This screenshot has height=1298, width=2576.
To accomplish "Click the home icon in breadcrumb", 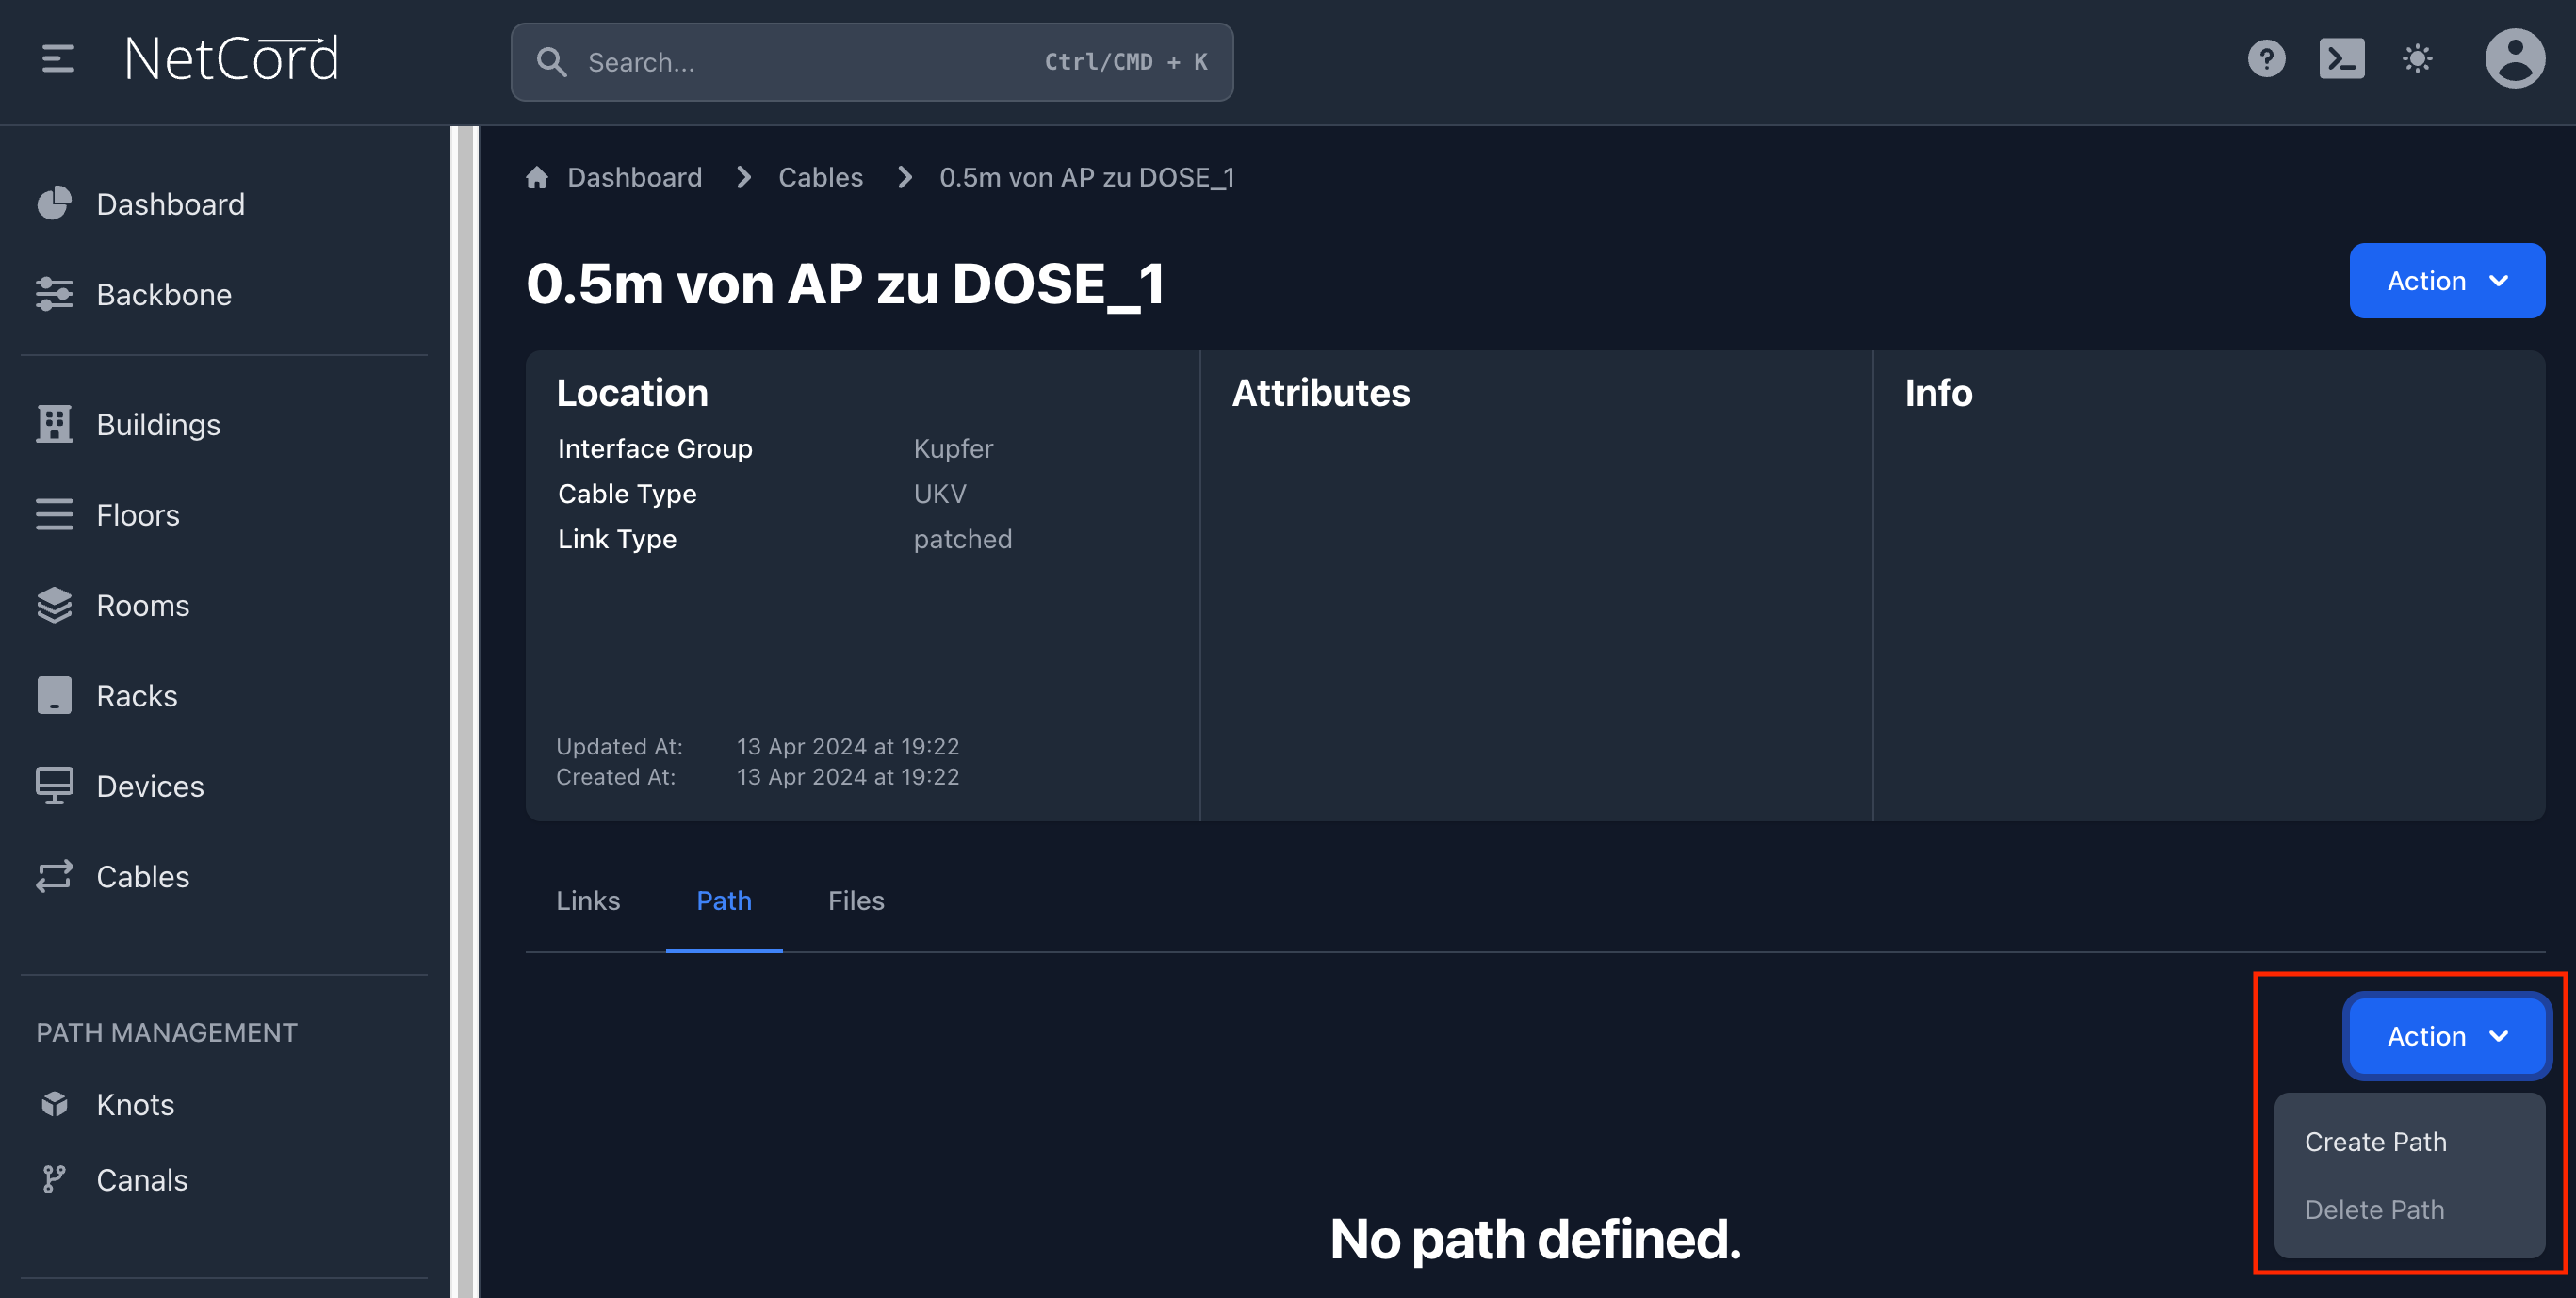I will [x=537, y=177].
